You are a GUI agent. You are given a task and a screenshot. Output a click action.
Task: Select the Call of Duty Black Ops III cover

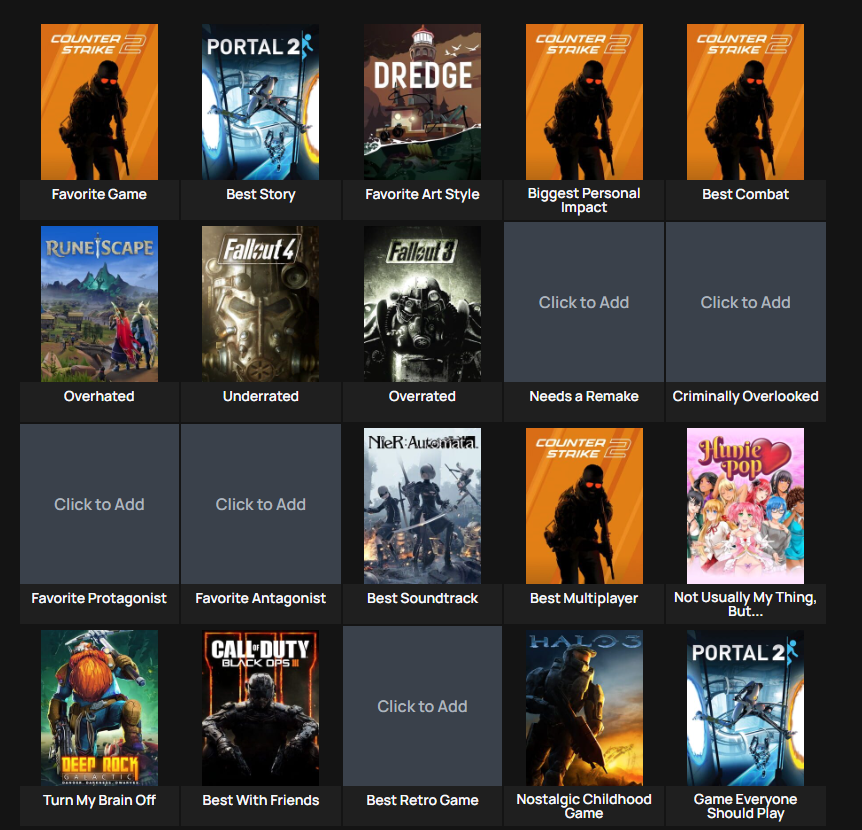tap(261, 708)
